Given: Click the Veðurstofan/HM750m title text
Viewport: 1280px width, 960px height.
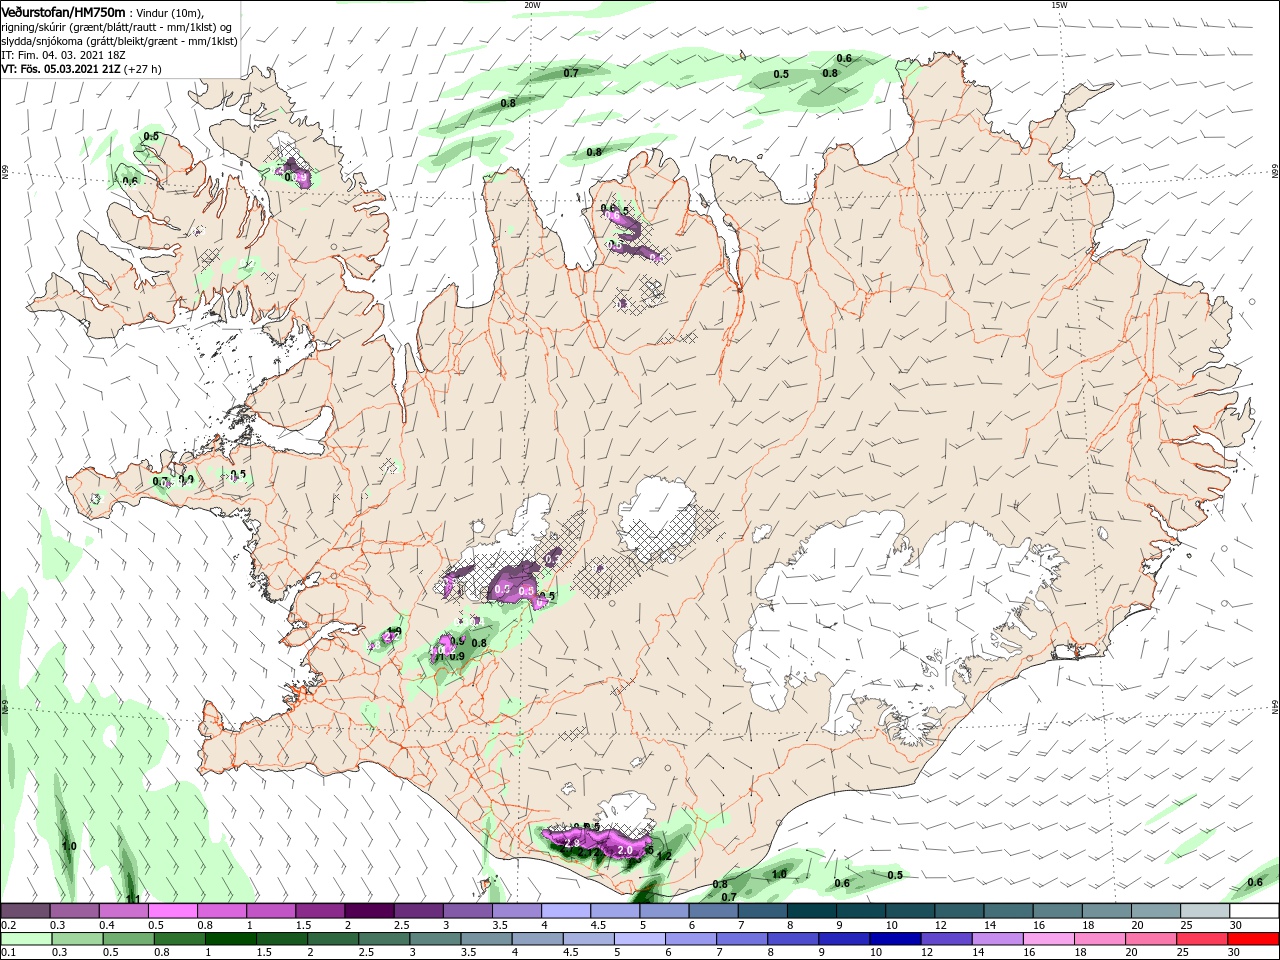Looking at the screenshot, I should 63,11.
